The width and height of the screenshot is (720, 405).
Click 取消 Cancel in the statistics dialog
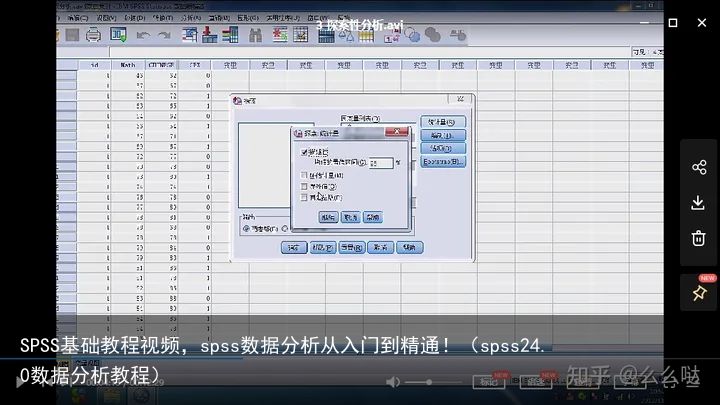coord(350,217)
